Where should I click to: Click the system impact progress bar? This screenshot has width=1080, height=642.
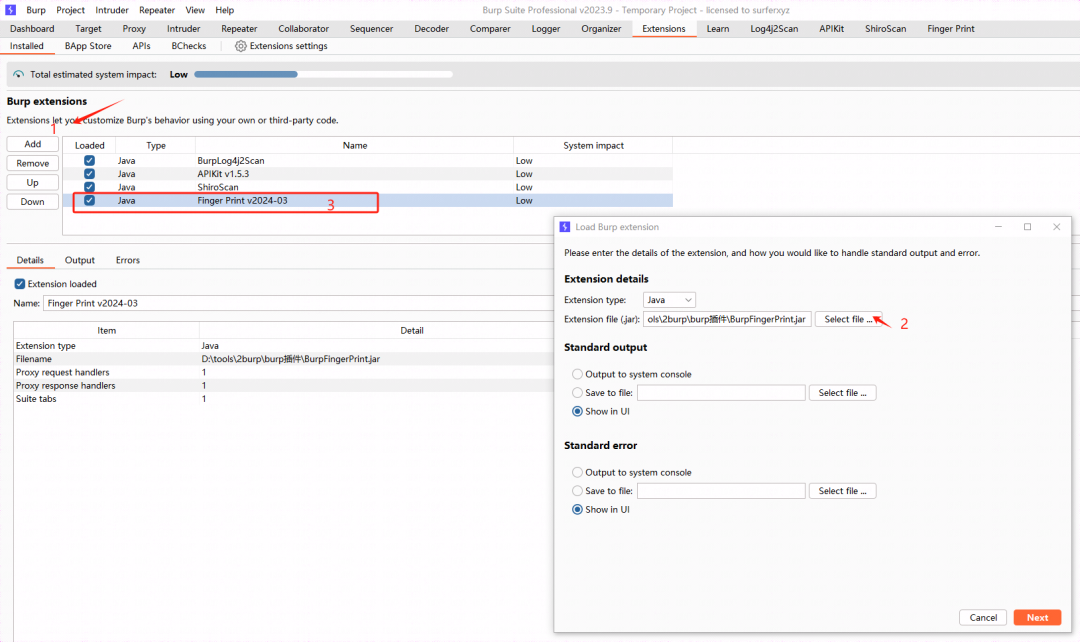tap(323, 74)
